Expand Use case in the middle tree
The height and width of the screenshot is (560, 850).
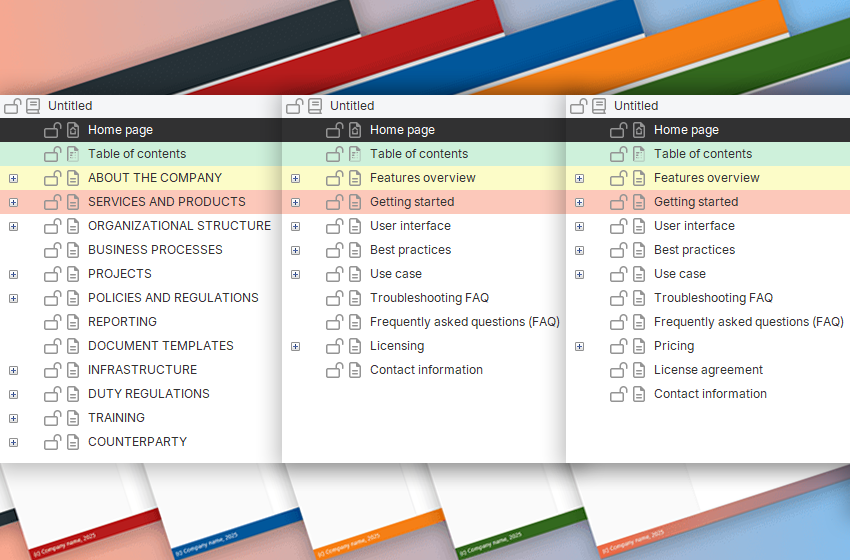tap(295, 274)
